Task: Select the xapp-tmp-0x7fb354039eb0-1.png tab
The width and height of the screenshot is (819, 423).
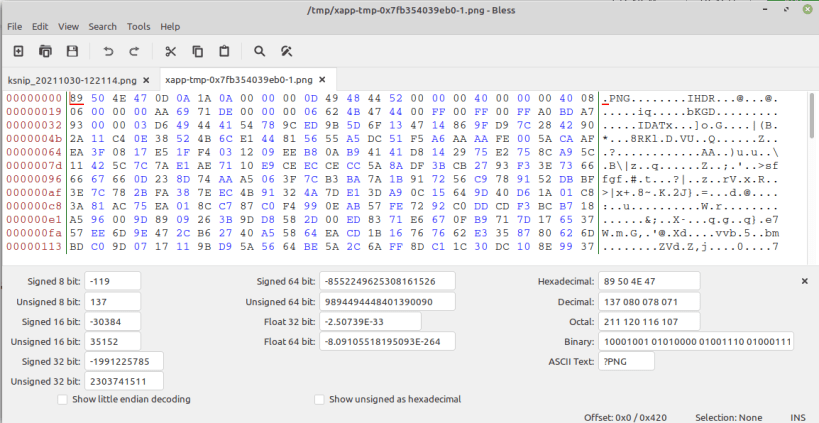Action: (x=239, y=80)
